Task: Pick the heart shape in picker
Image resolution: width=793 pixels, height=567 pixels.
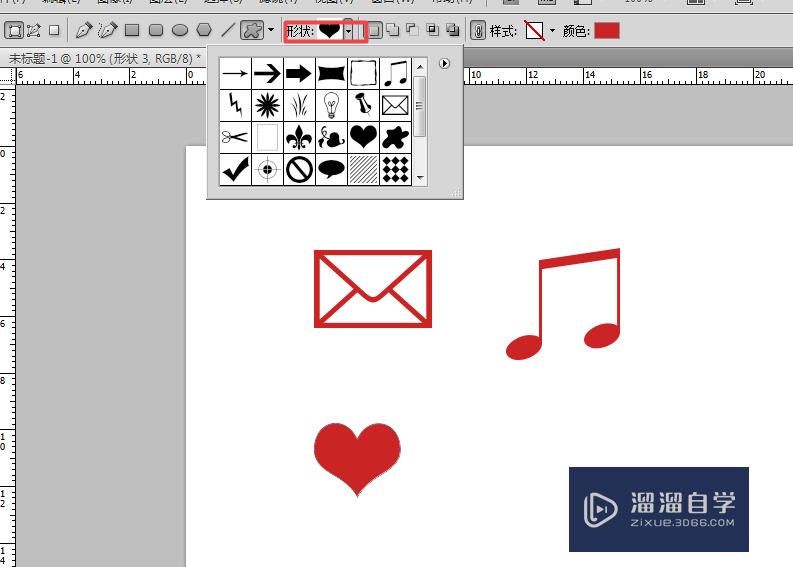Action: pos(363,137)
